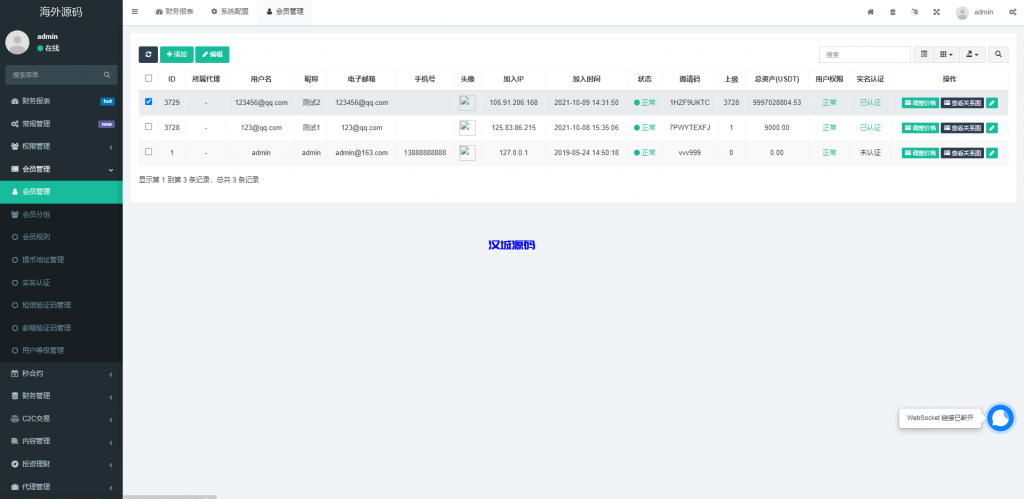The width and height of the screenshot is (1024, 499).
Task: Expand 内容管理 in the sidebar
Action: (61, 441)
